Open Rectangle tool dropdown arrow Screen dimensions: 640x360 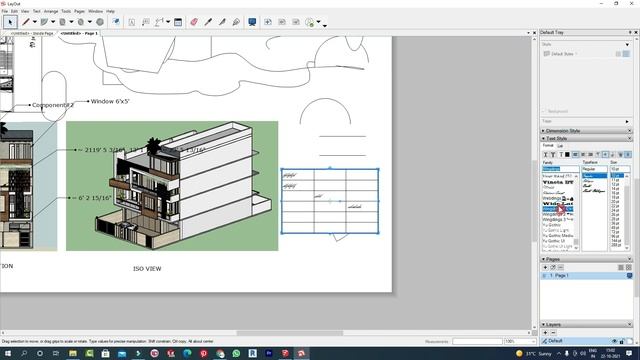[71, 22]
